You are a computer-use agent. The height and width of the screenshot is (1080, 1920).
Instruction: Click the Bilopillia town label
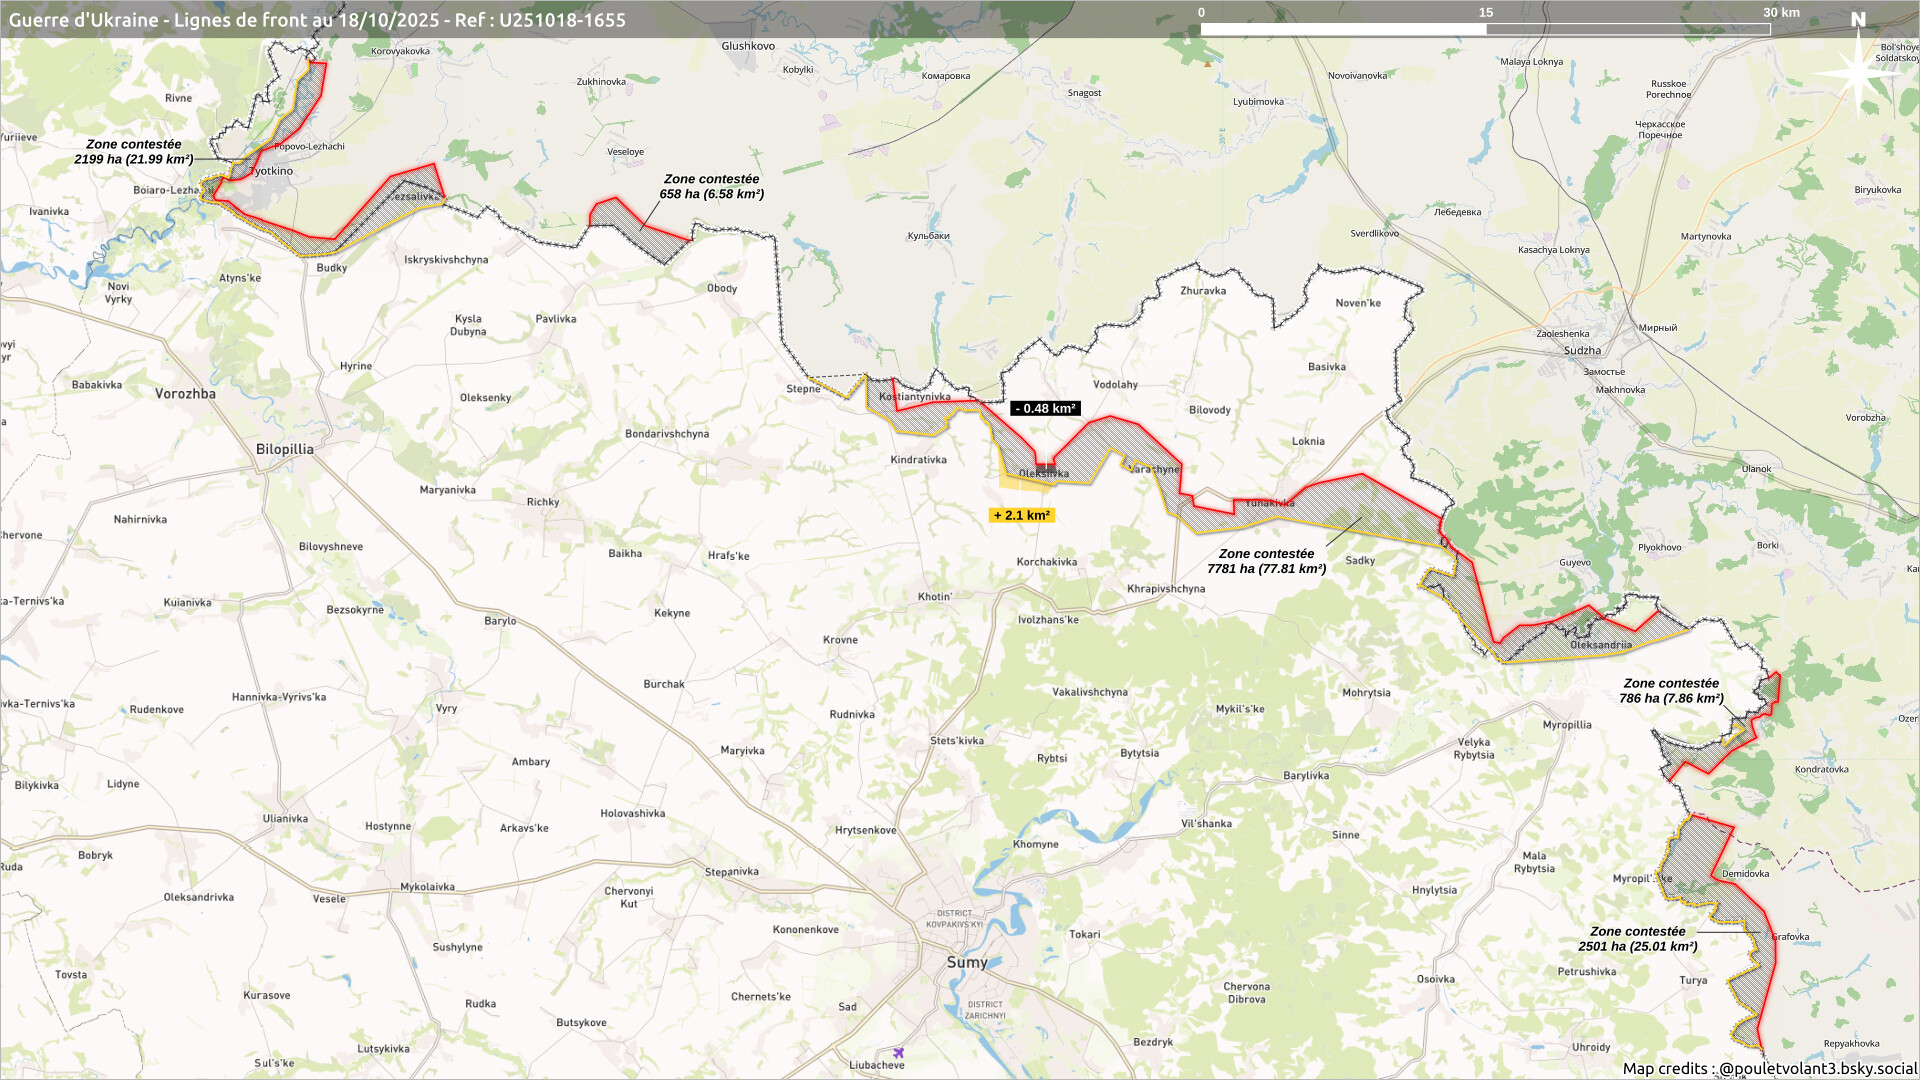point(284,449)
